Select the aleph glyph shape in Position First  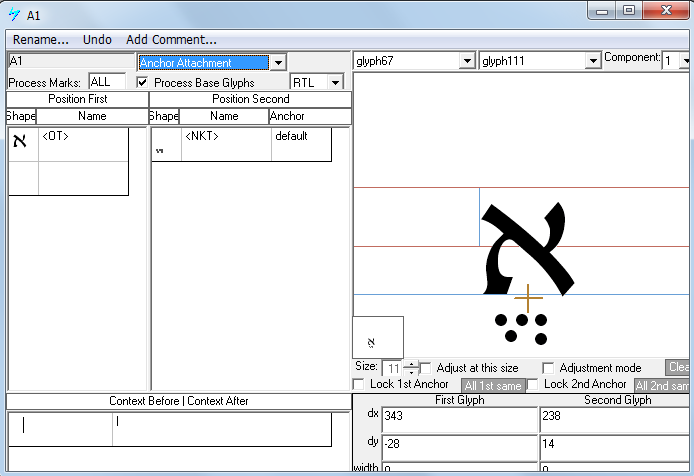click(x=20, y=141)
